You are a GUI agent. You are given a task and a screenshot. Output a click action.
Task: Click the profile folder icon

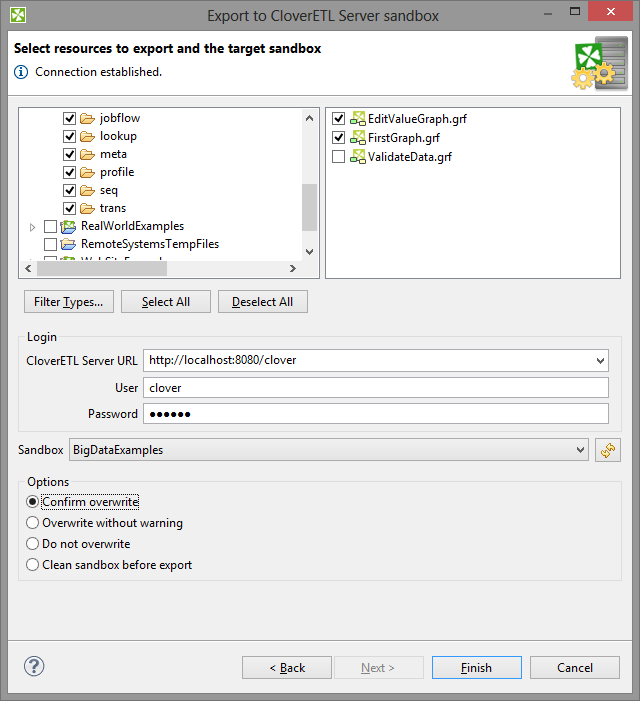88,172
